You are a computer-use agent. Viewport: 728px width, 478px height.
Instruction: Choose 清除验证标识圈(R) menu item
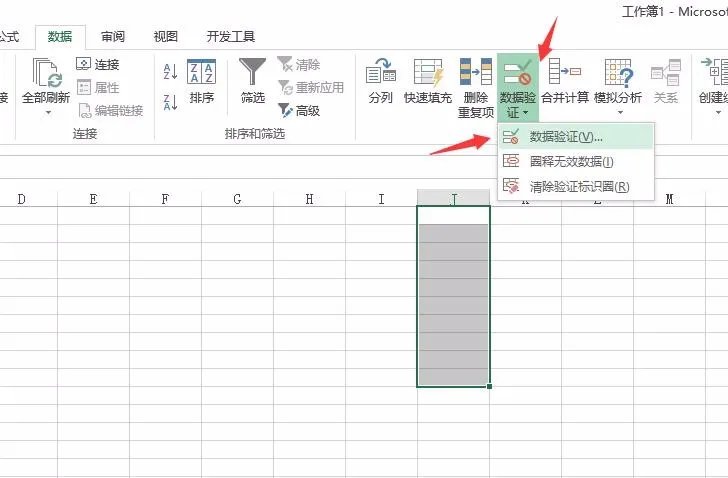(576, 187)
